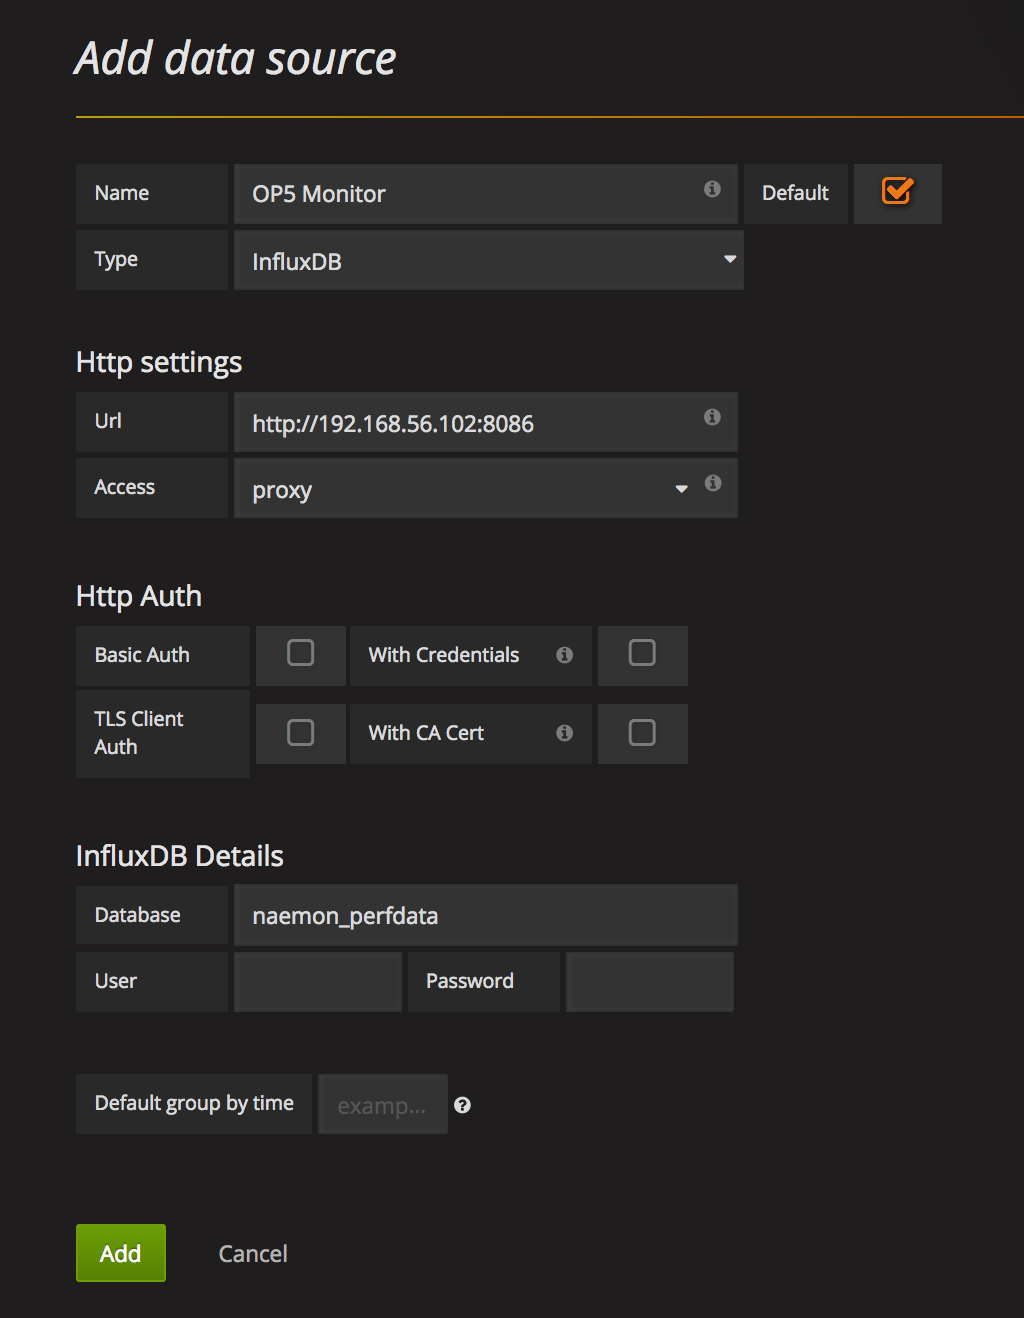Screen dimensions: 1024x1318
Task: Open the Type dropdown showing InfluxDB
Action: pyautogui.click(x=489, y=260)
